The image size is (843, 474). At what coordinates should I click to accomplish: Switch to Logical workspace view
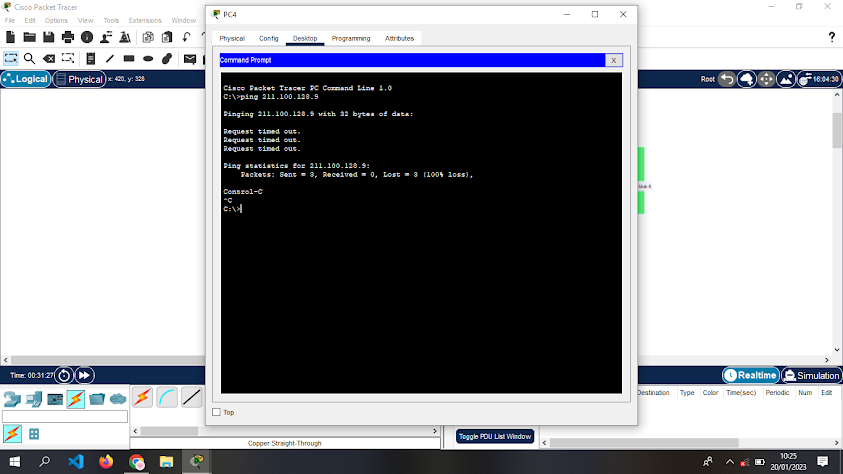click(25, 79)
